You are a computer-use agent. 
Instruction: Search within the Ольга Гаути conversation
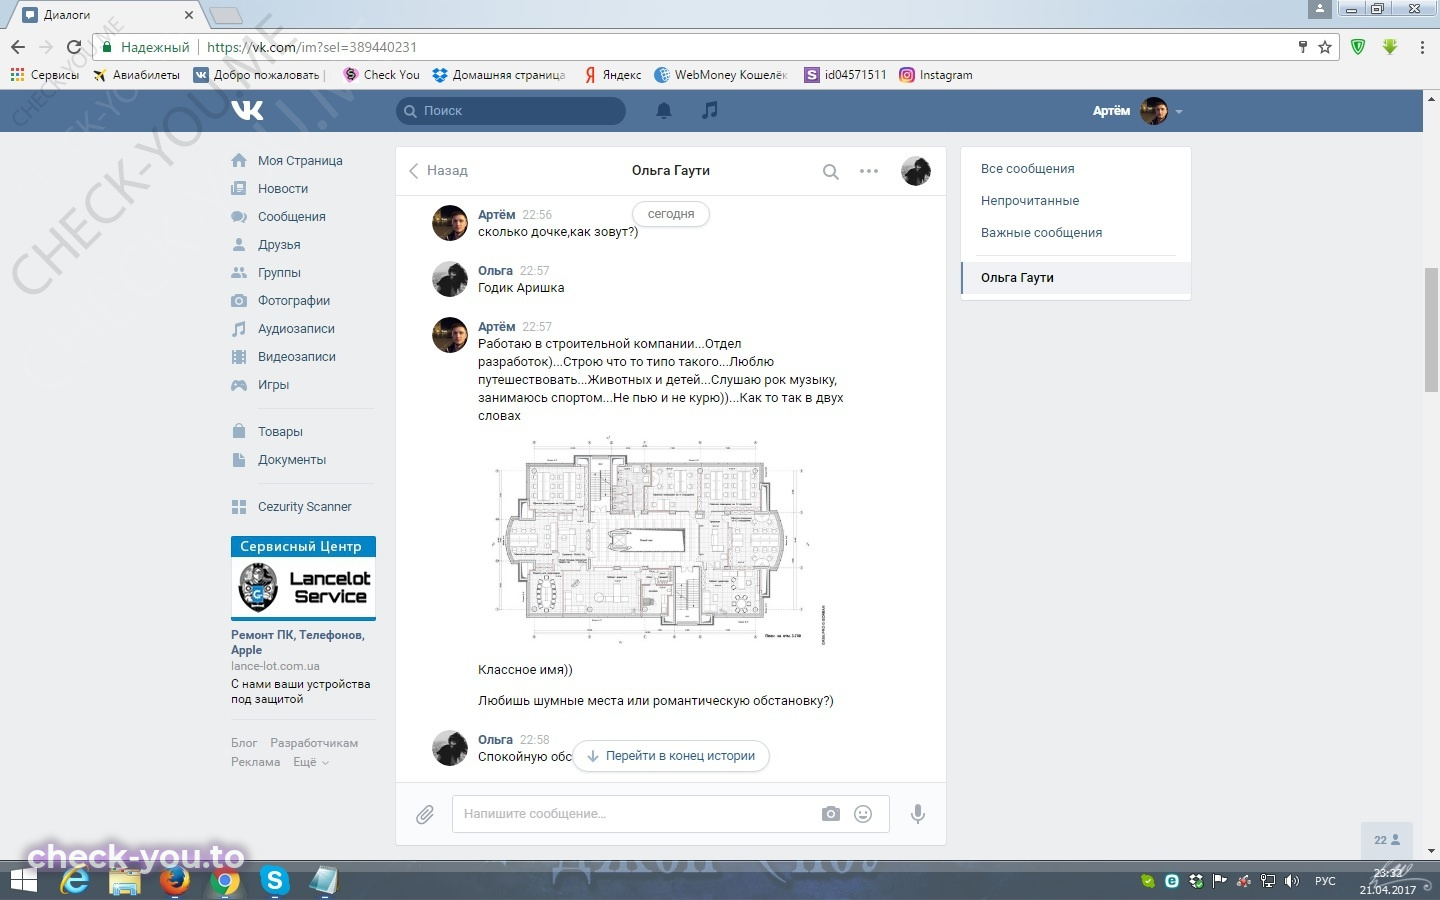pos(830,171)
